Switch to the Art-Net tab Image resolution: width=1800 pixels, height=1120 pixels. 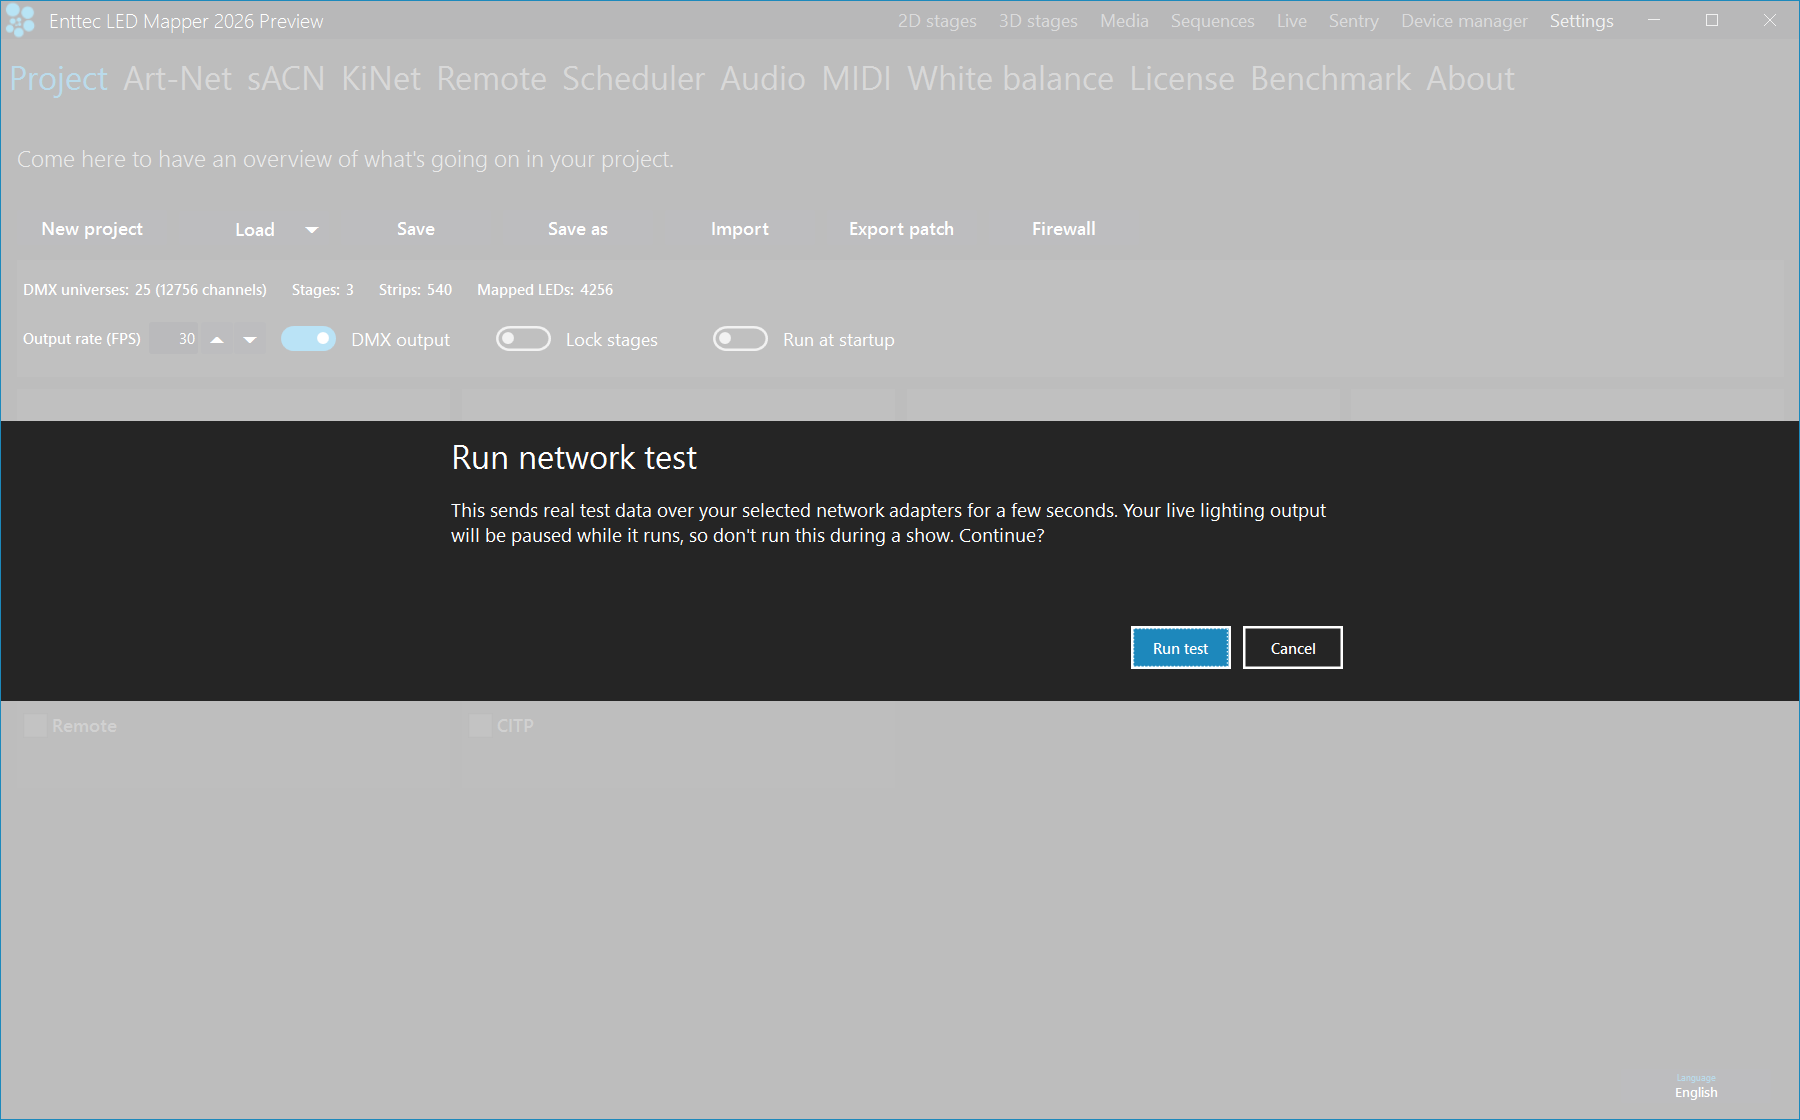(x=177, y=79)
